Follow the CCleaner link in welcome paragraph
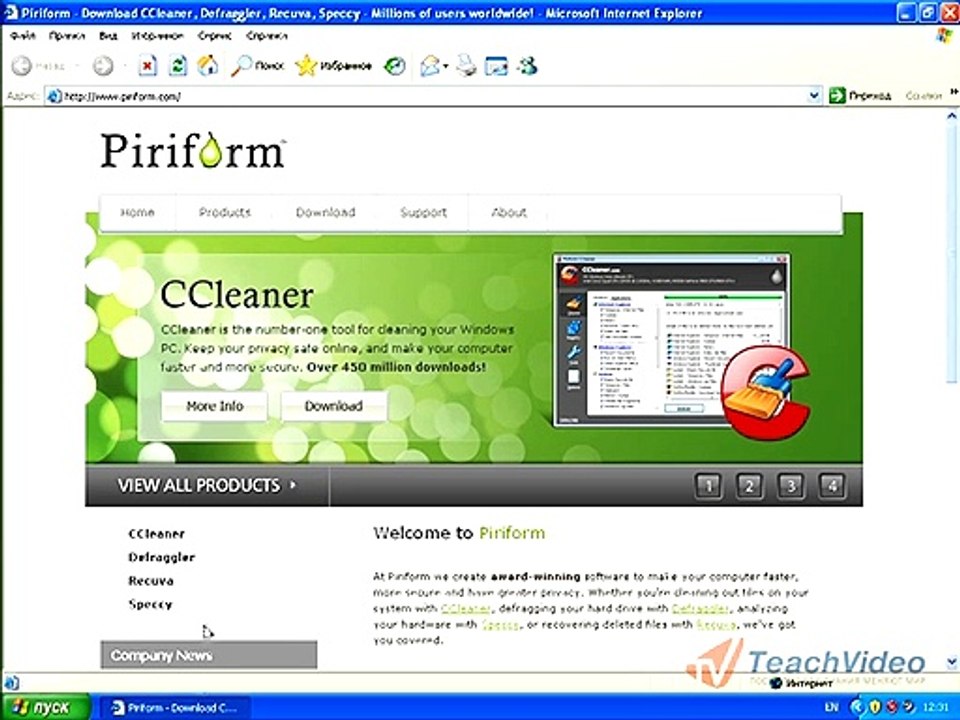This screenshot has height=720, width=960. point(466,609)
